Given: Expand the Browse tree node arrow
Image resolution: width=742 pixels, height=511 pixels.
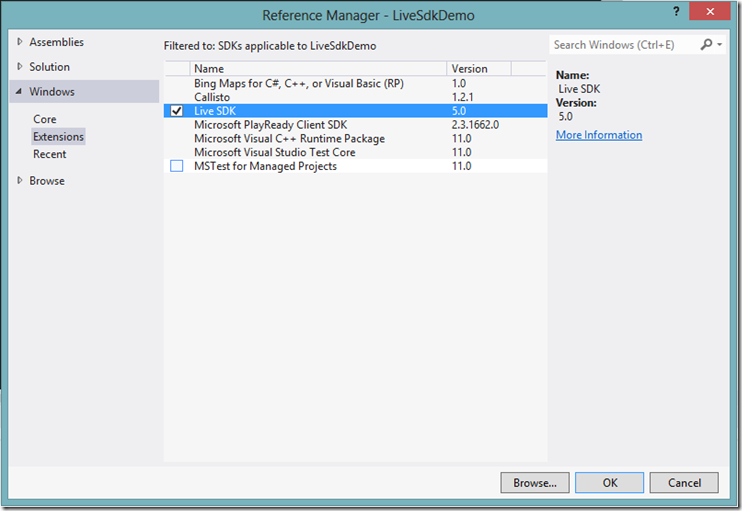Looking at the screenshot, I should tap(19, 180).
